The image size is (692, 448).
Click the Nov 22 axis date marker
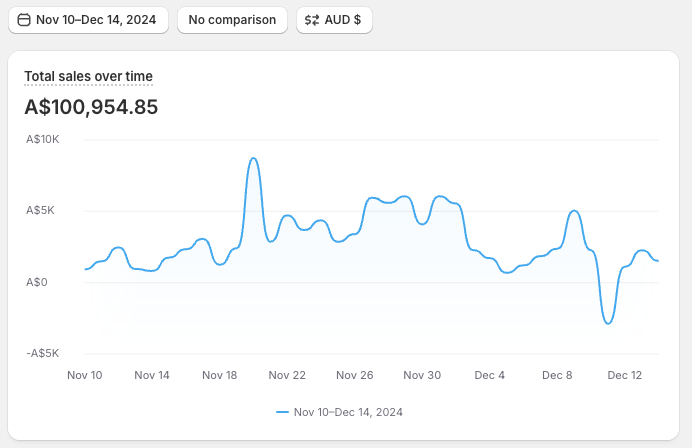click(287, 376)
